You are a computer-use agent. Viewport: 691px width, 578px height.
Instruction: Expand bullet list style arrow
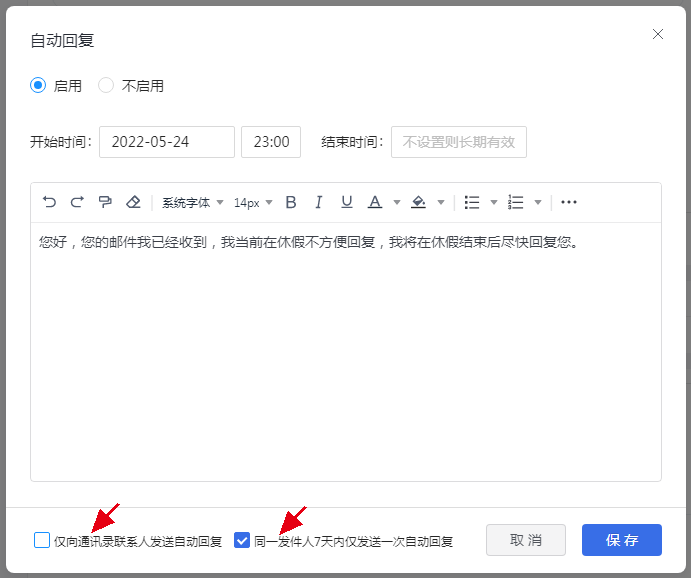pos(494,203)
